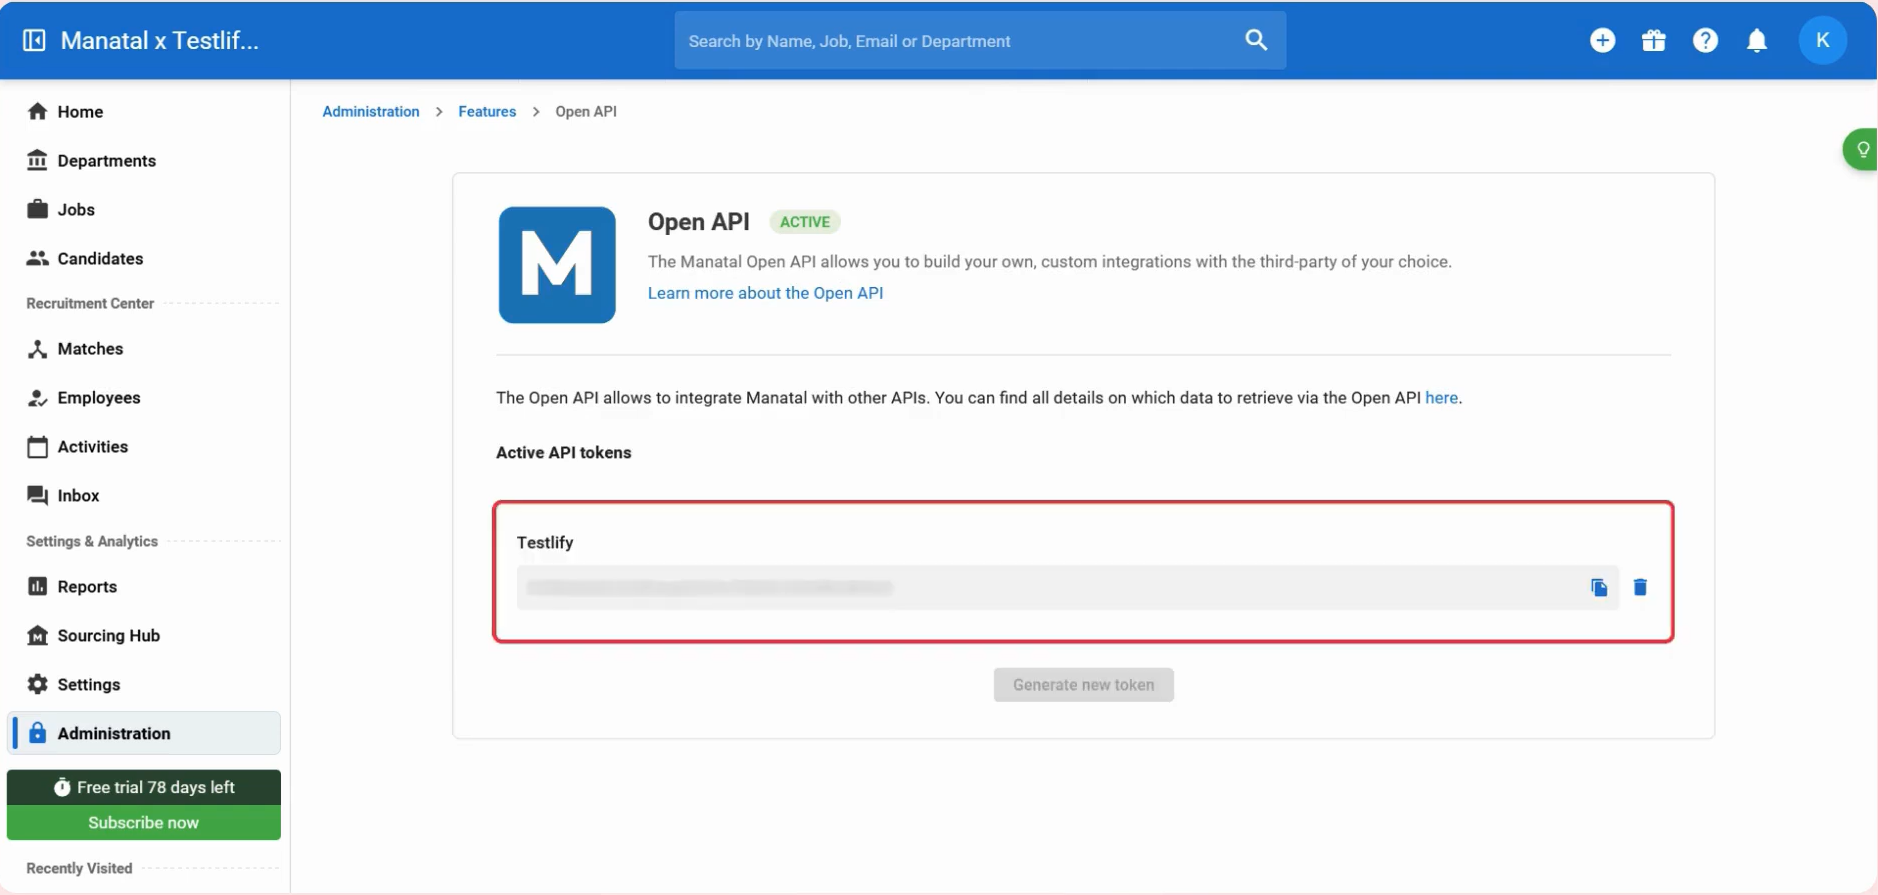The width and height of the screenshot is (1878, 895).
Task: Click the ACTIVE status badge
Action: pos(805,222)
